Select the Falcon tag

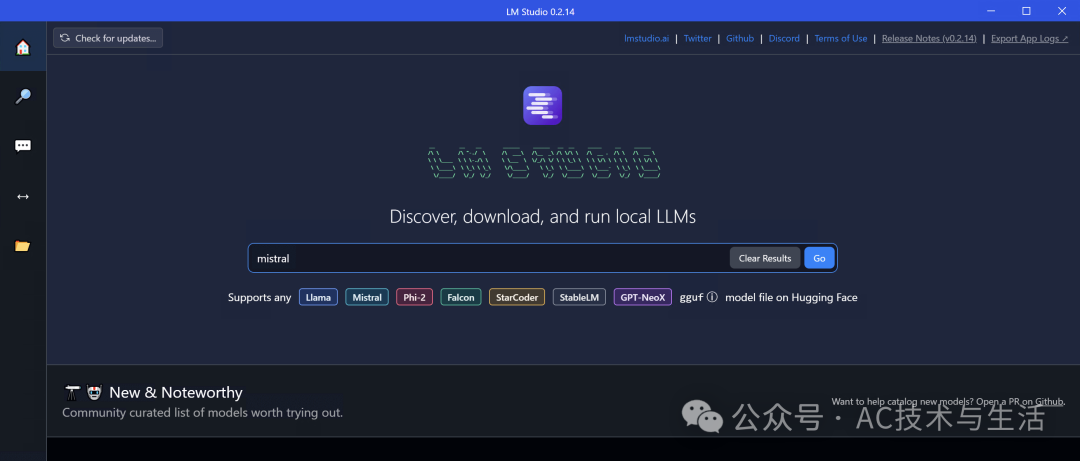click(x=461, y=297)
